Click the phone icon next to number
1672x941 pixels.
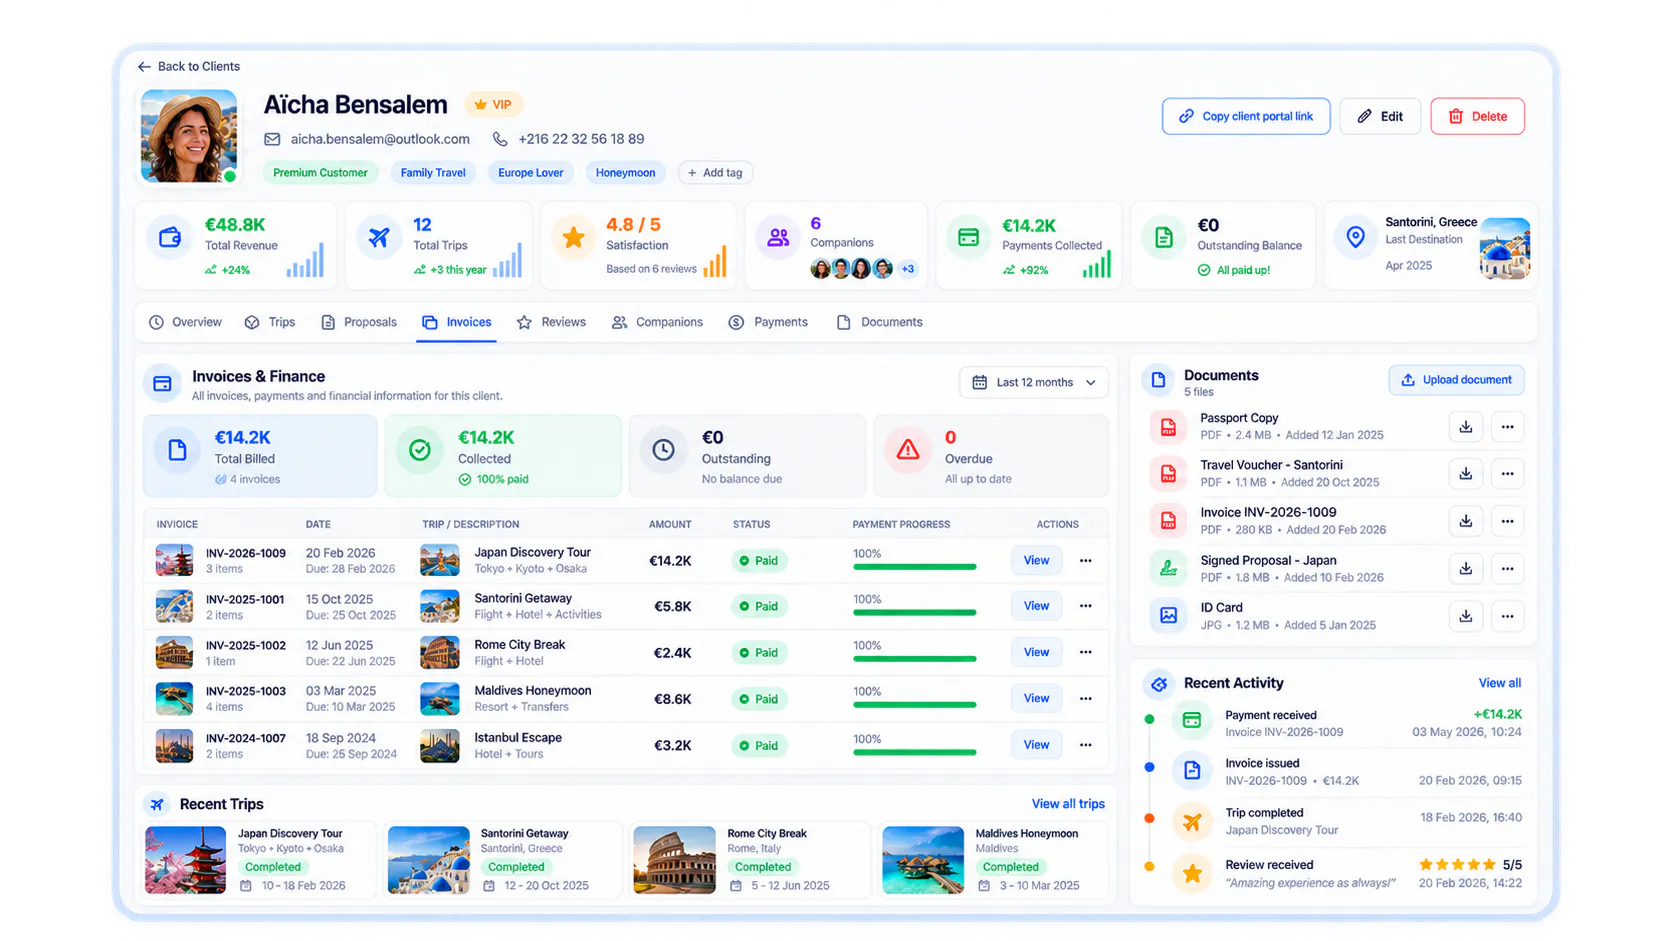coord(500,139)
